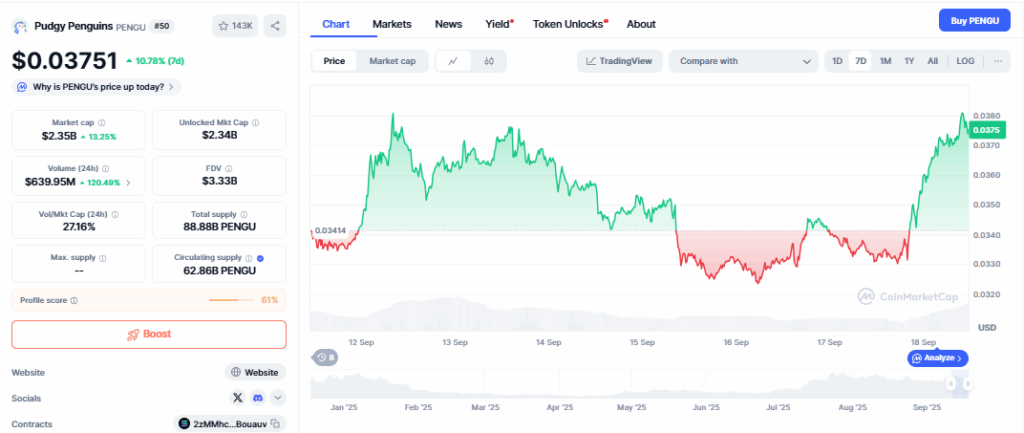This screenshot has width=1024, height=433.
Task: Click the Buy PENGU button
Action: [x=974, y=20]
